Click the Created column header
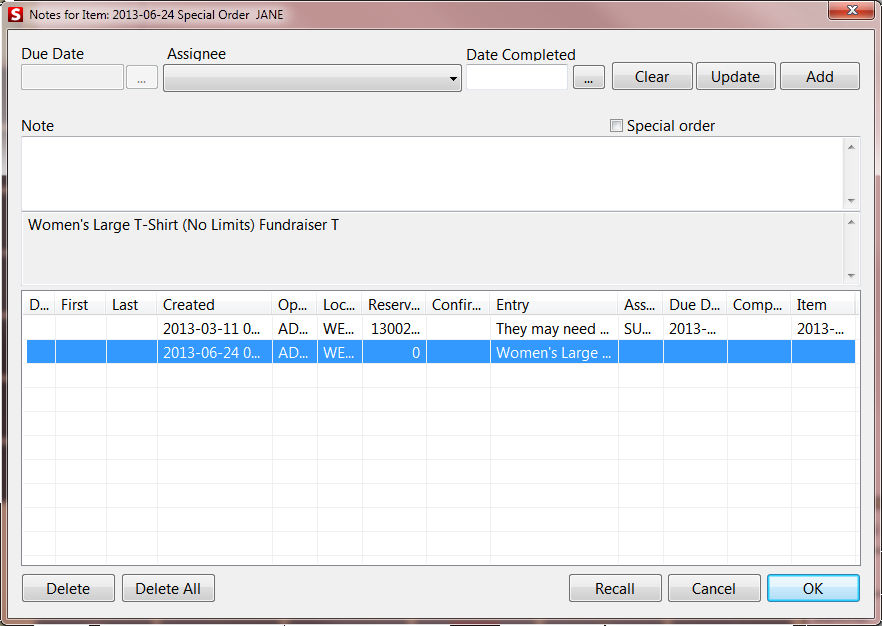 213,305
